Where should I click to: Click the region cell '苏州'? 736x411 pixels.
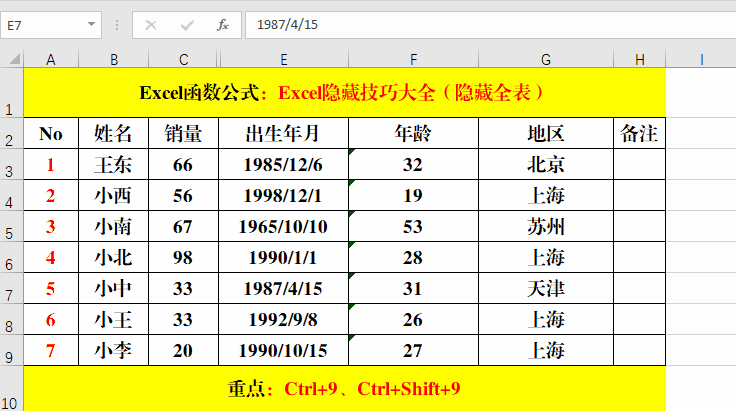coord(545,226)
